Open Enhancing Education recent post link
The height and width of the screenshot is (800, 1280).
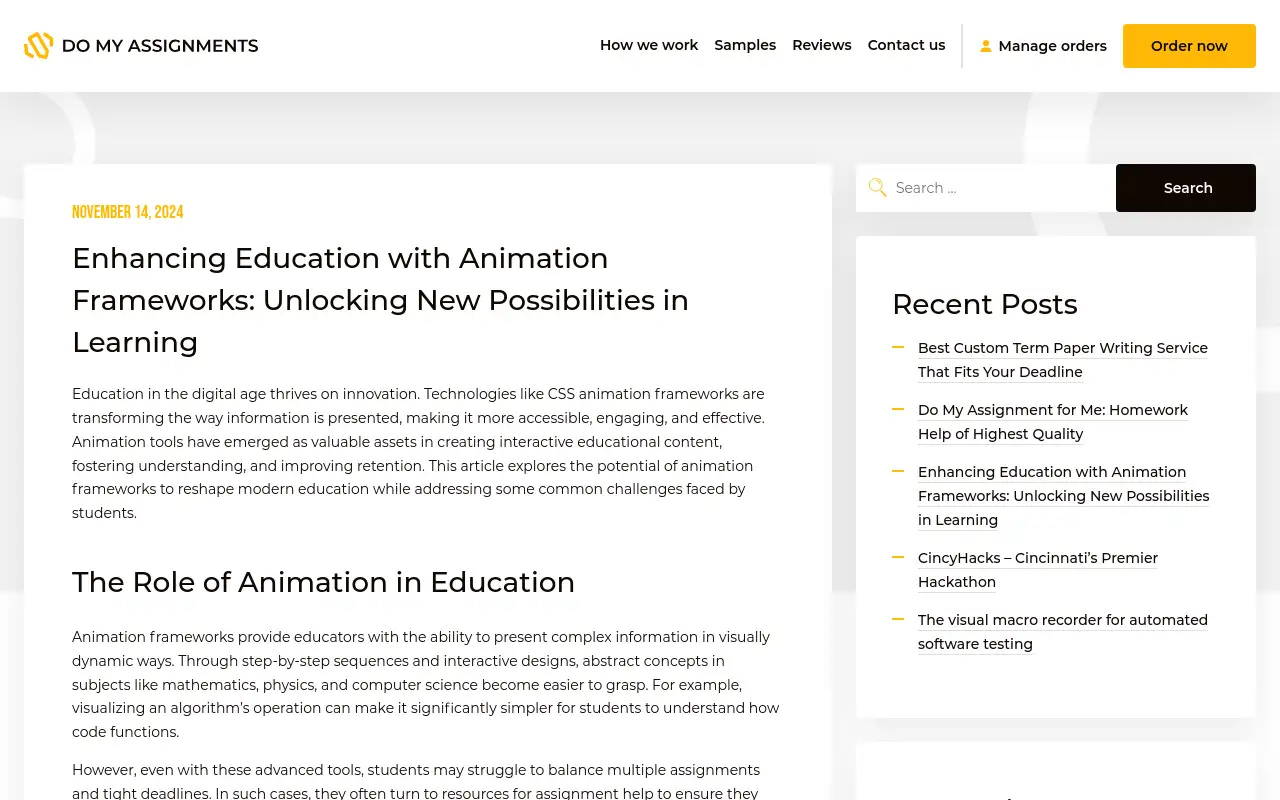coord(1064,496)
